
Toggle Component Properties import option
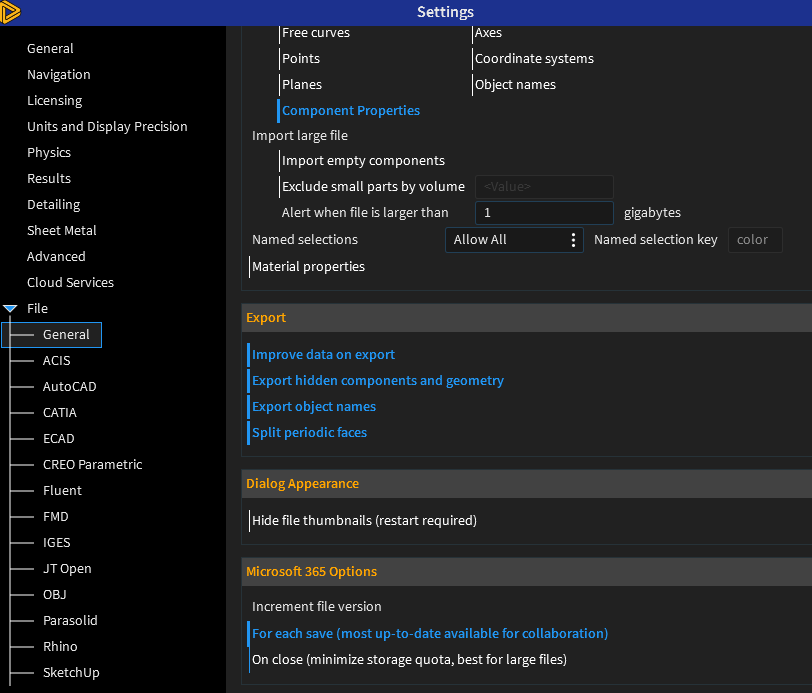(350, 111)
